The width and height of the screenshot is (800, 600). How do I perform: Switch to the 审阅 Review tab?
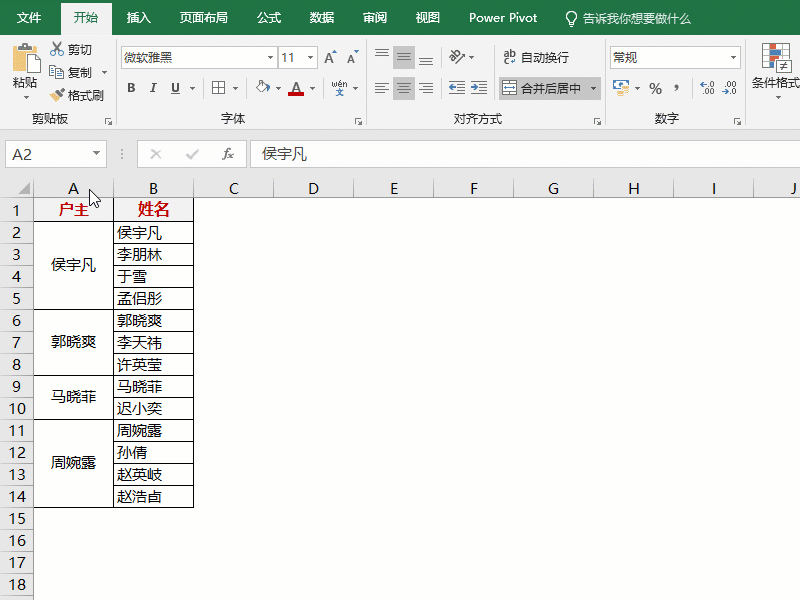tap(375, 18)
